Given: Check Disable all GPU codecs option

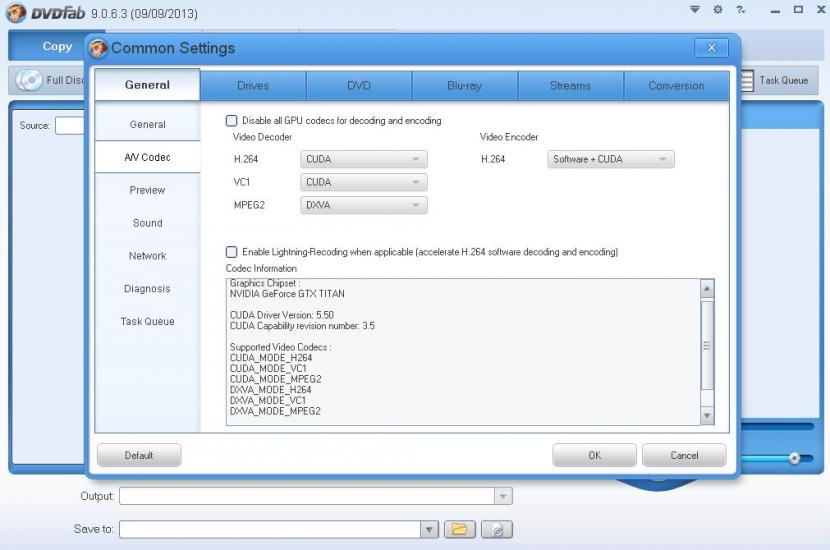Looking at the screenshot, I should 232,120.
